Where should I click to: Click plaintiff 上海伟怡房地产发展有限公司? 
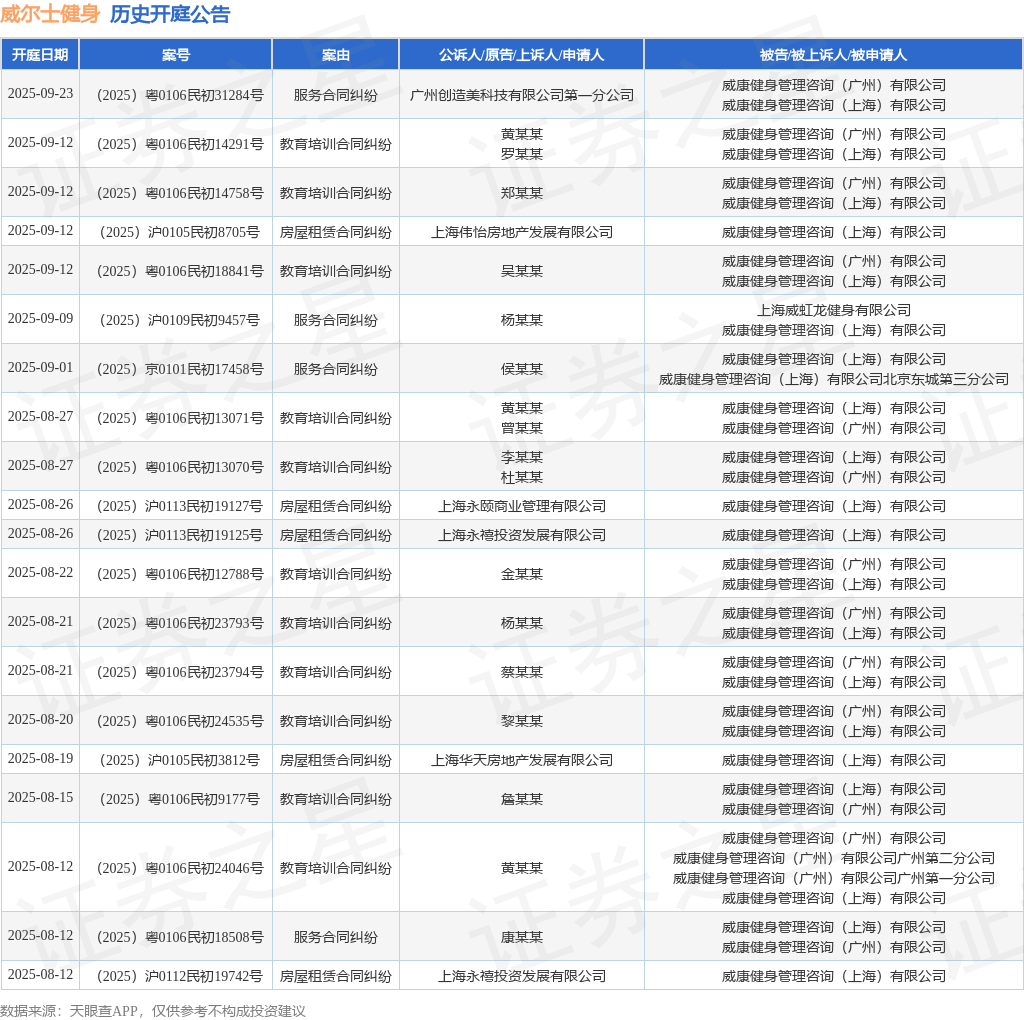click(522, 232)
